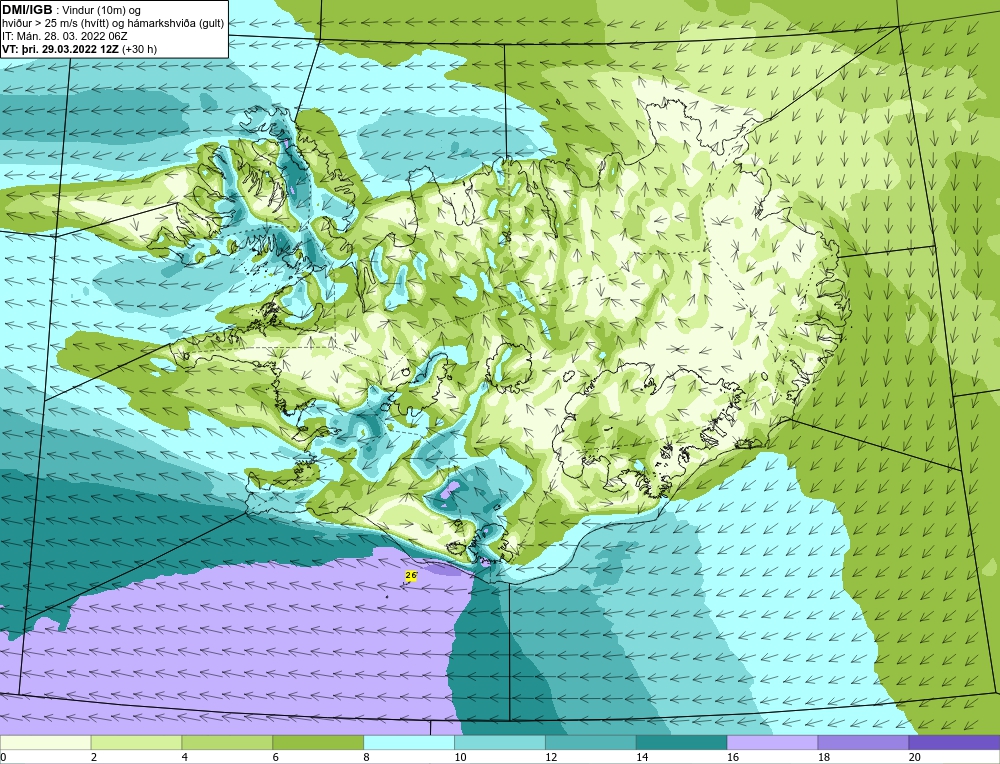Click the hviður > 25 m/s description line
This screenshot has height=764, width=1000.
pyautogui.click(x=113, y=24)
